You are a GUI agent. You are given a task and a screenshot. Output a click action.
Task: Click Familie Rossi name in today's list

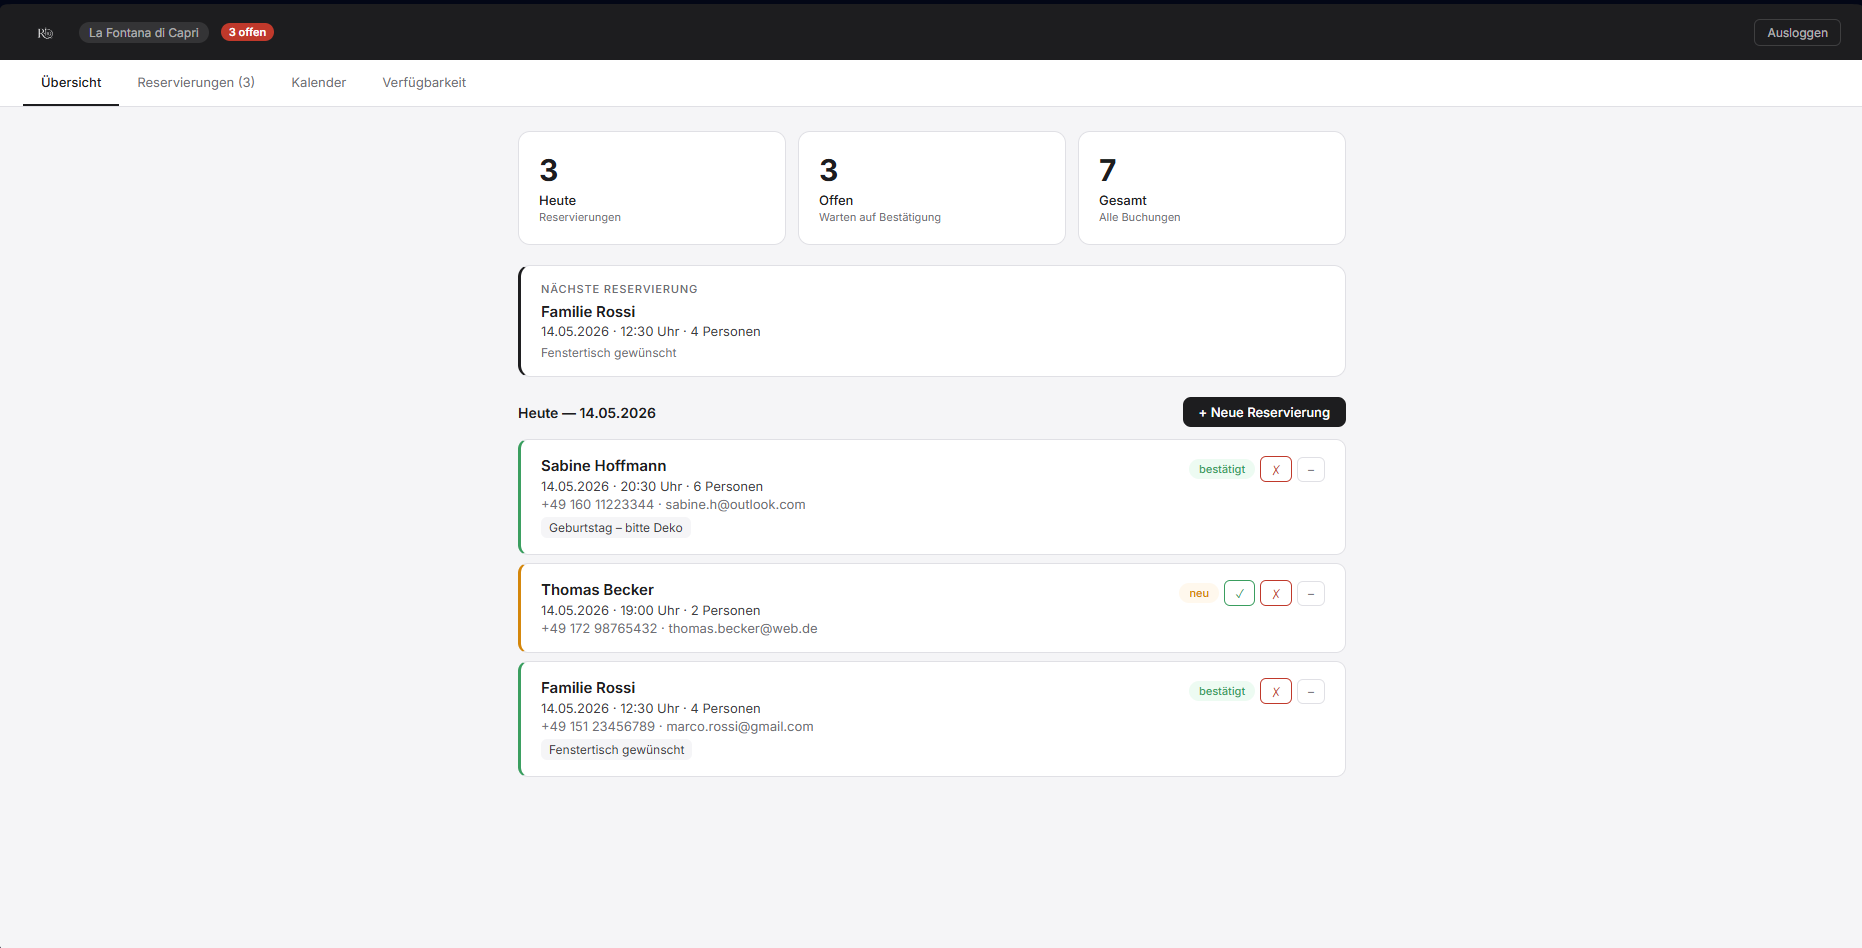pyautogui.click(x=588, y=688)
